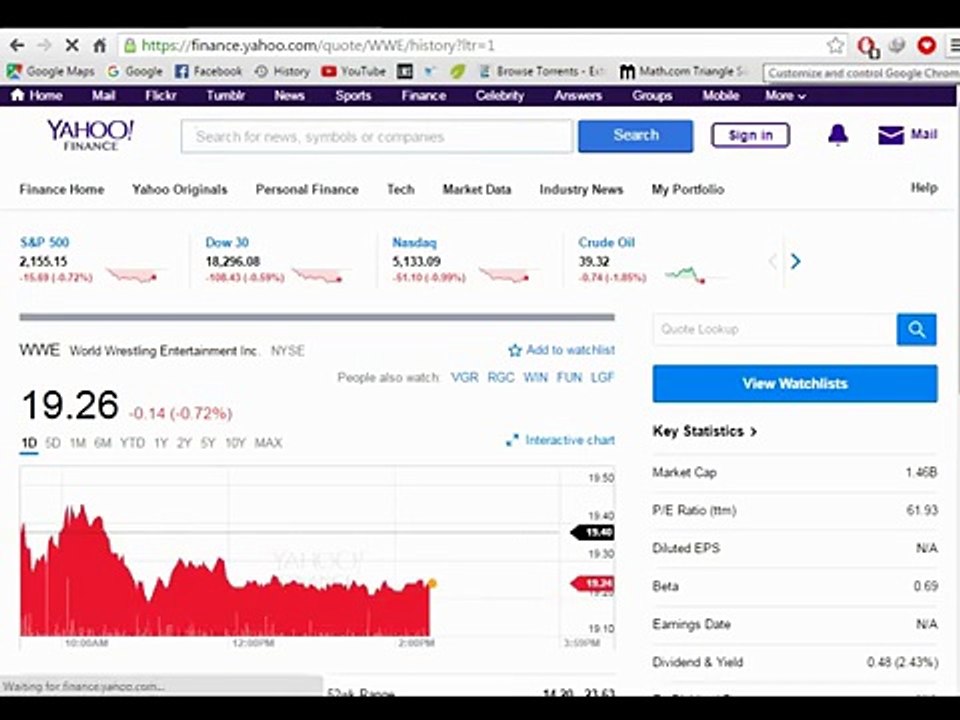Select the 1M chart range

point(77,443)
